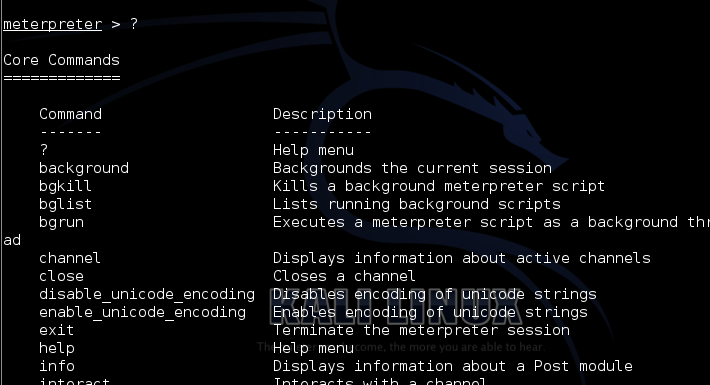Click the 'info' command name
The height and width of the screenshot is (385, 710).
click(x=57, y=366)
